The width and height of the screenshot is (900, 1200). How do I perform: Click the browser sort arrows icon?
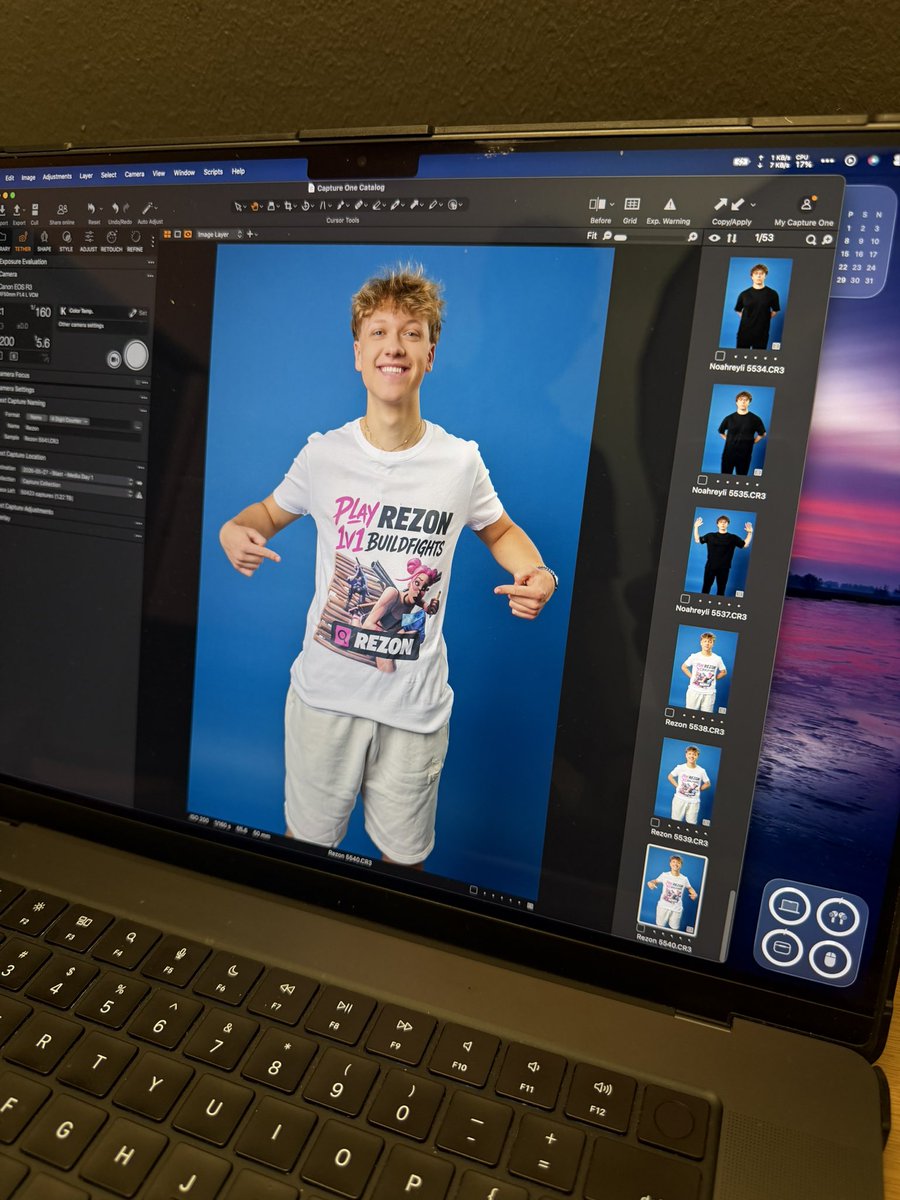tap(731, 239)
